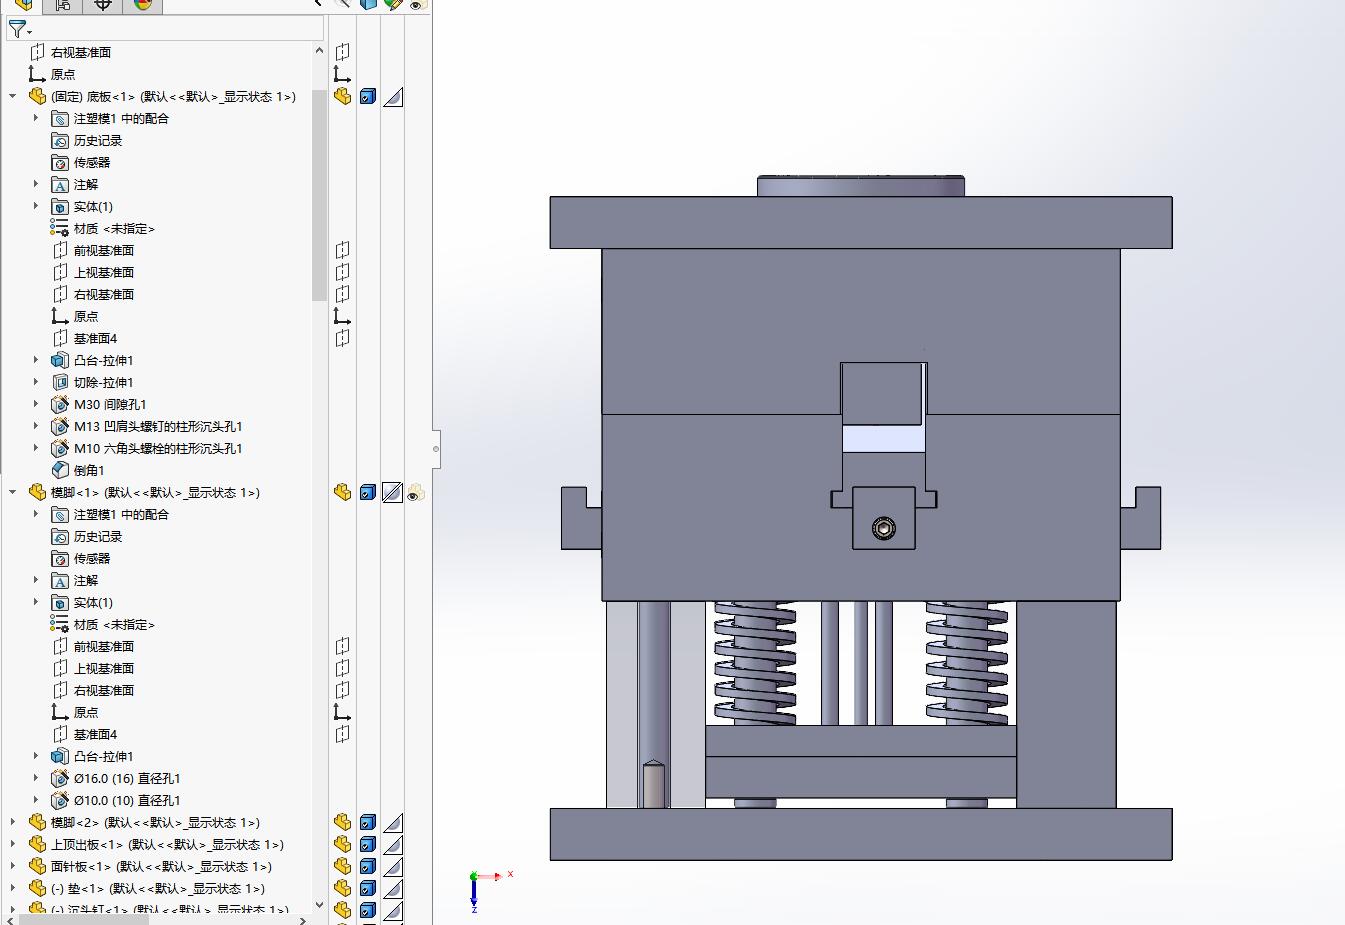Expand the 模脚<2> component node
The image size is (1345, 925).
pyautogui.click(x=13, y=823)
